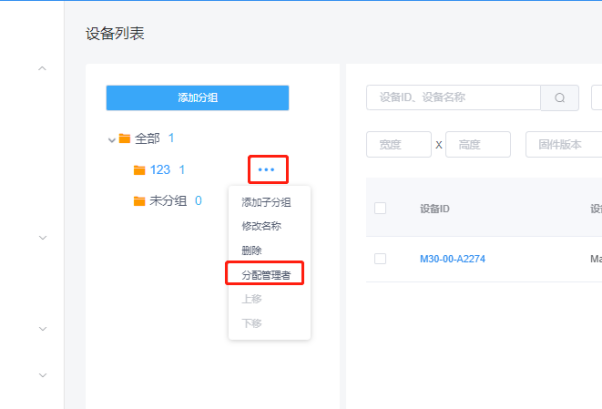This screenshot has width=602, height=409.
Task: Click the folder icon of group 123
Action: pyautogui.click(x=140, y=170)
